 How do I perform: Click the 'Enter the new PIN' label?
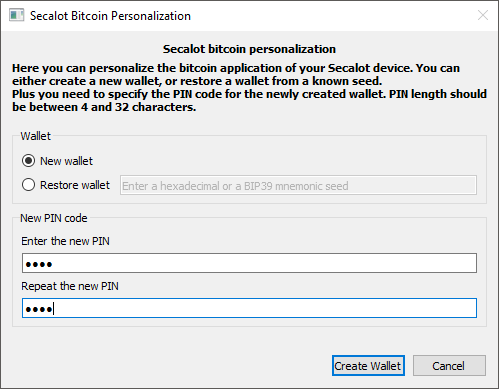[65, 241]
